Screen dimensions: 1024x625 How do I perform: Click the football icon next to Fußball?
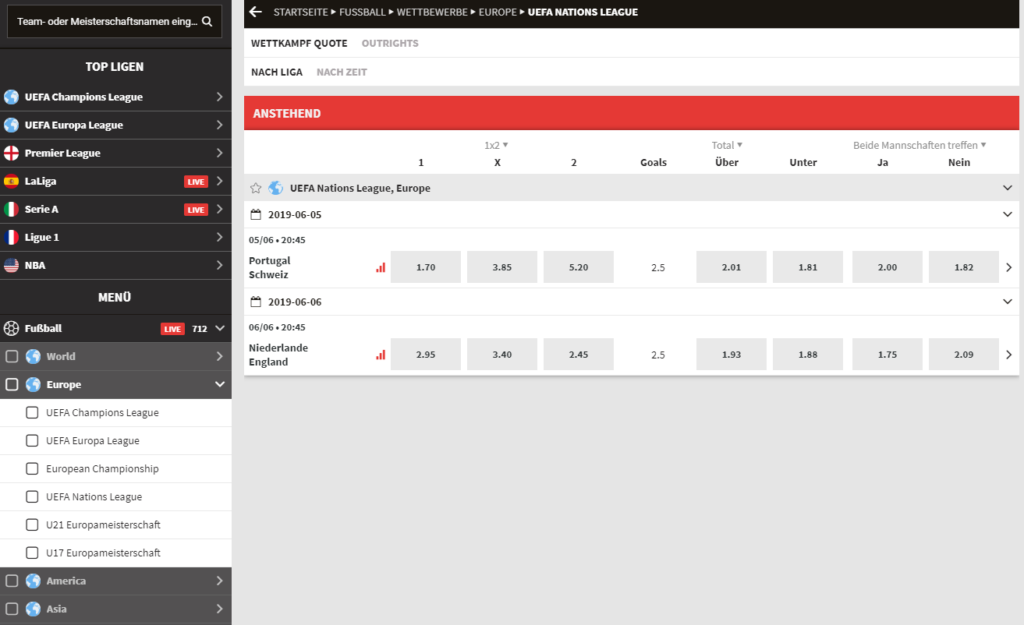11,329
